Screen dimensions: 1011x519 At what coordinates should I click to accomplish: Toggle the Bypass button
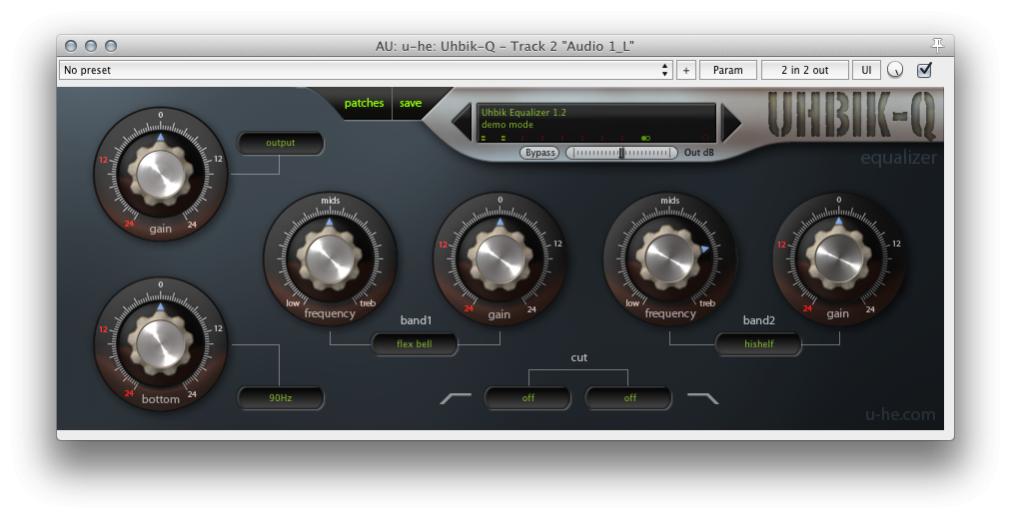(x=540, y=153)
